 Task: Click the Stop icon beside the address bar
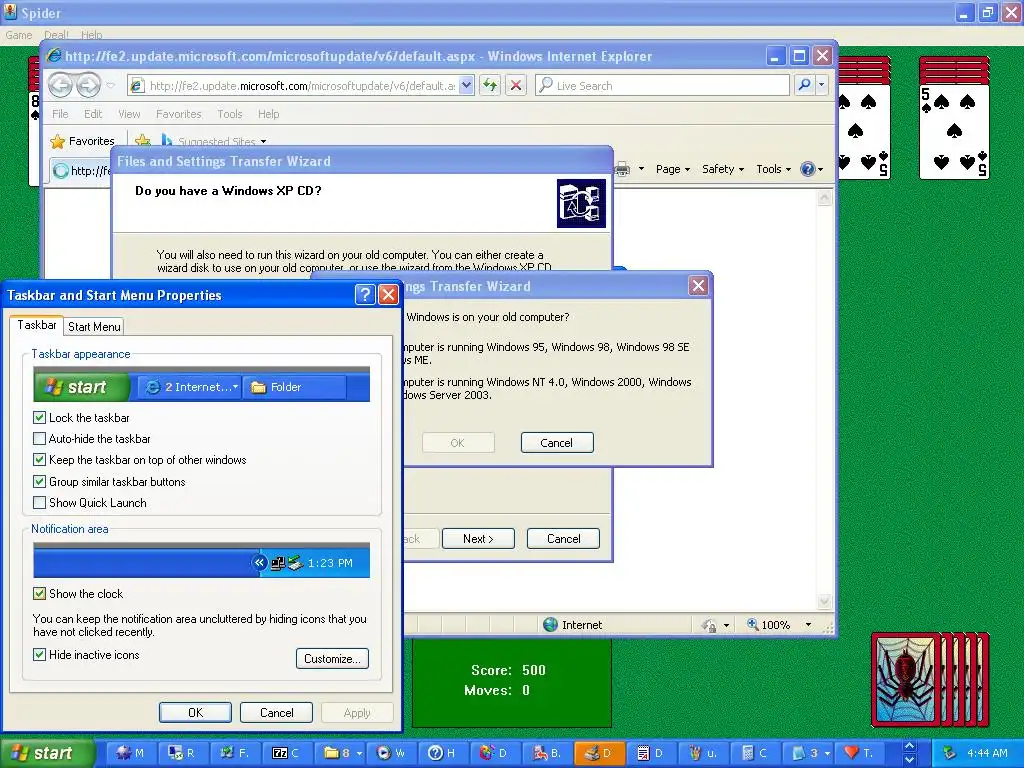pyautogui.click(x=516, y=85)
